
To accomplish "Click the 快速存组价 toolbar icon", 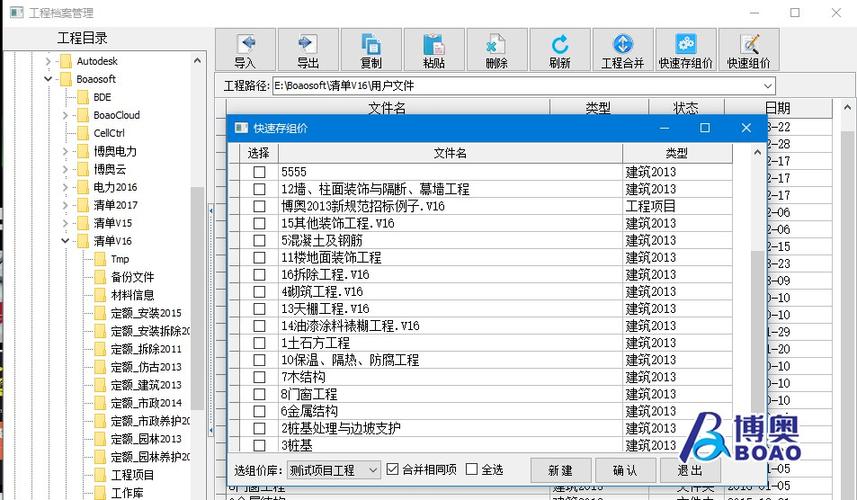I will click(686, 50).
